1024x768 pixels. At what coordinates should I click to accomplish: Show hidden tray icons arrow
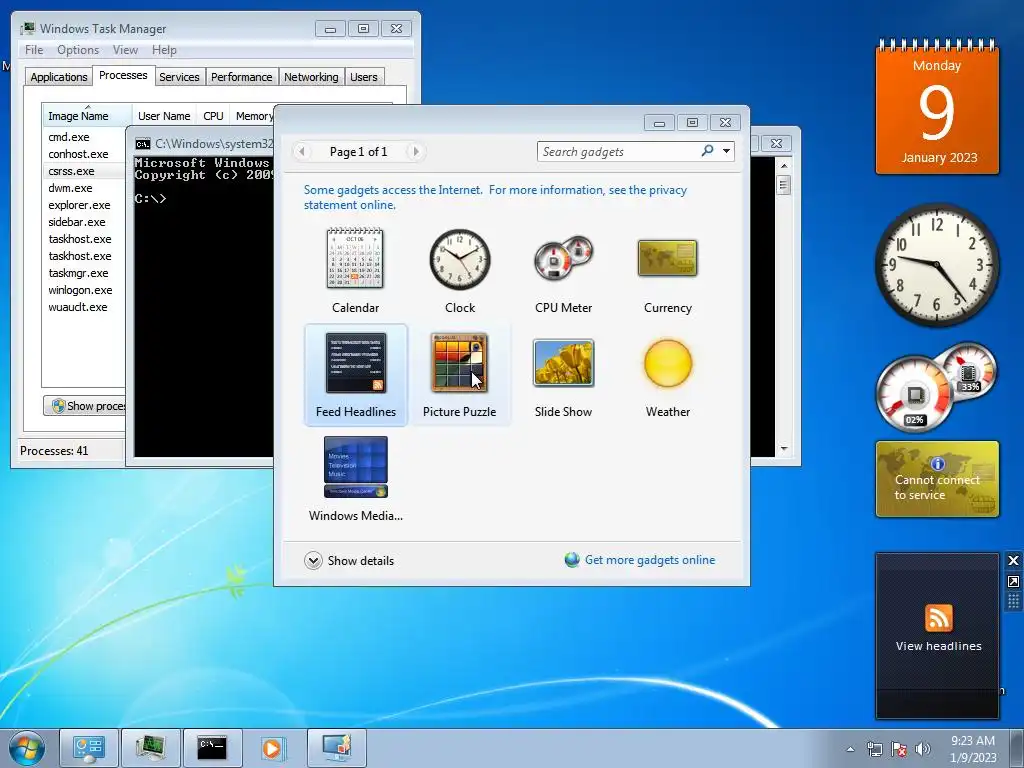click(850, 749)
